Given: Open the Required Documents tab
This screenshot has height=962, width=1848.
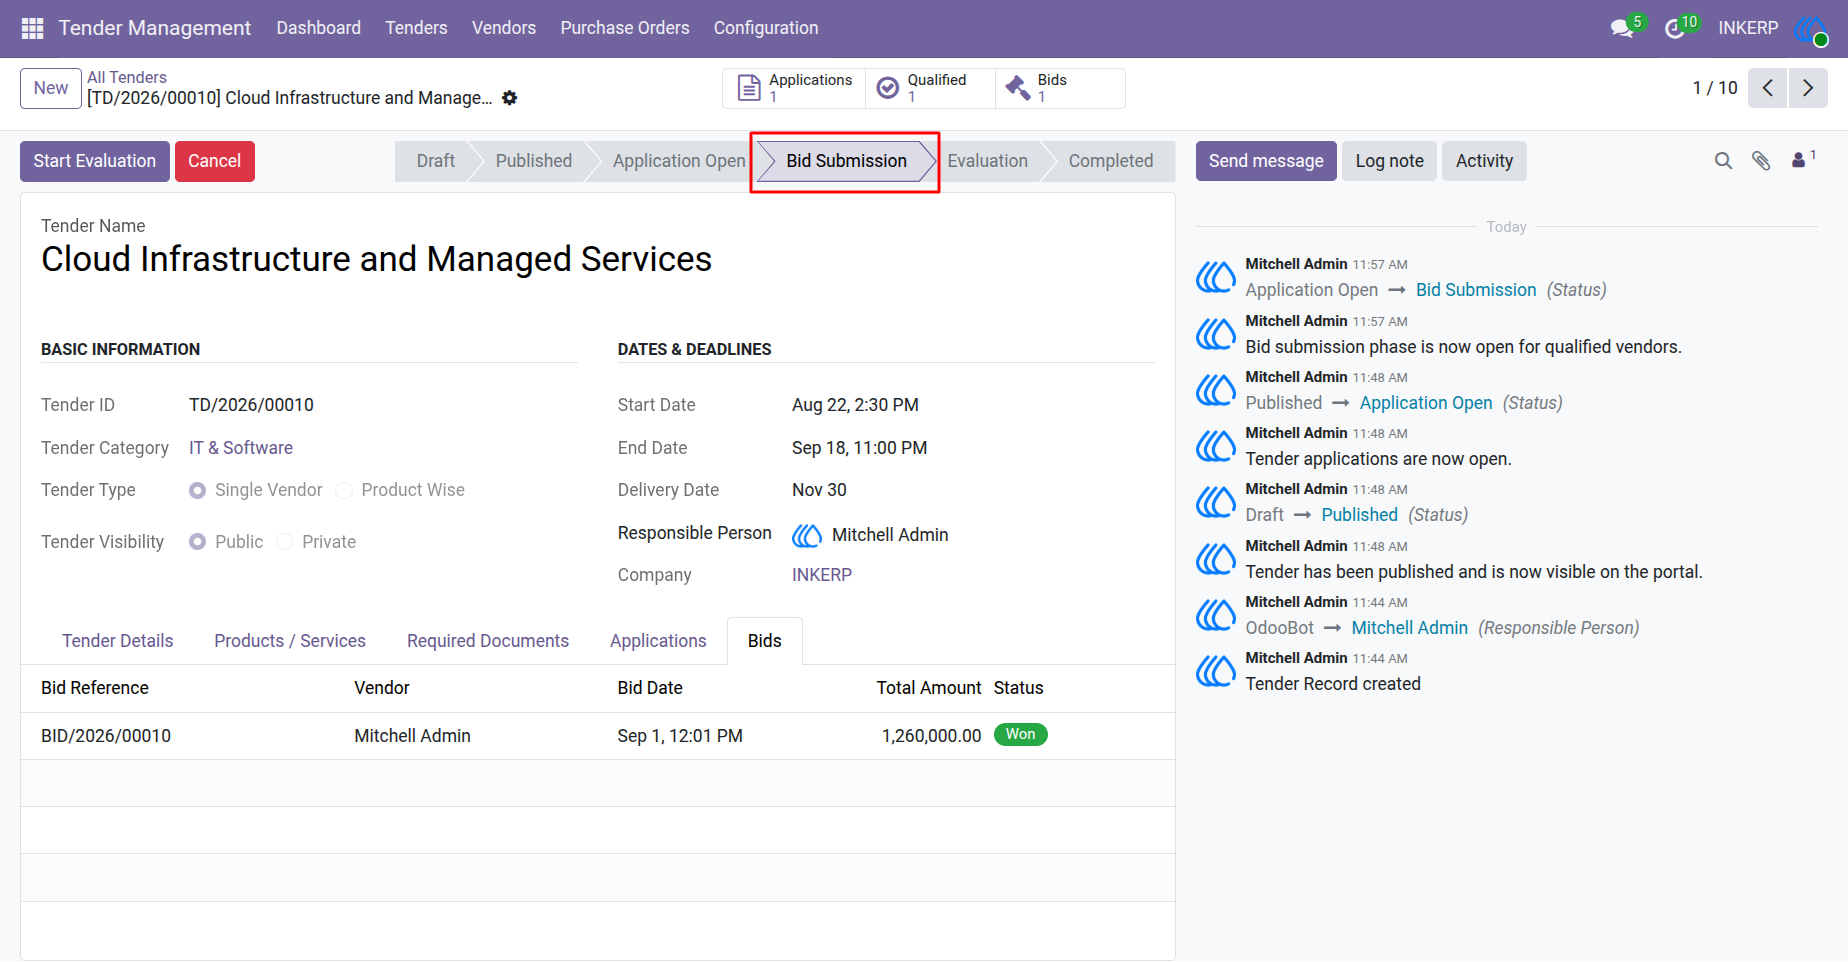Looking at the screenshot, I should pyautogui.click(x=488, y=641).
